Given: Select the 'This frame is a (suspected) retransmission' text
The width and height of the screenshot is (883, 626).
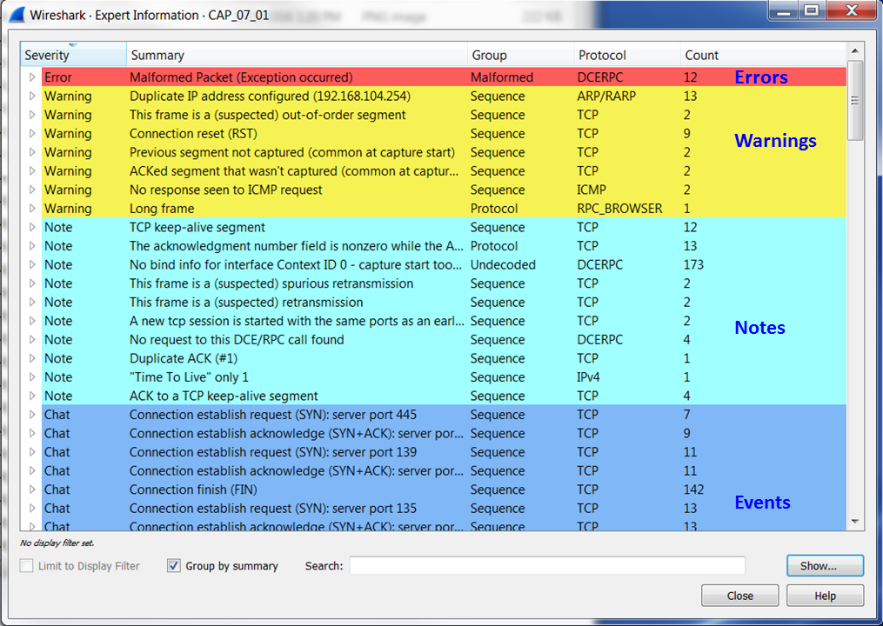Looking at the screenshot, I should (246, 302).
